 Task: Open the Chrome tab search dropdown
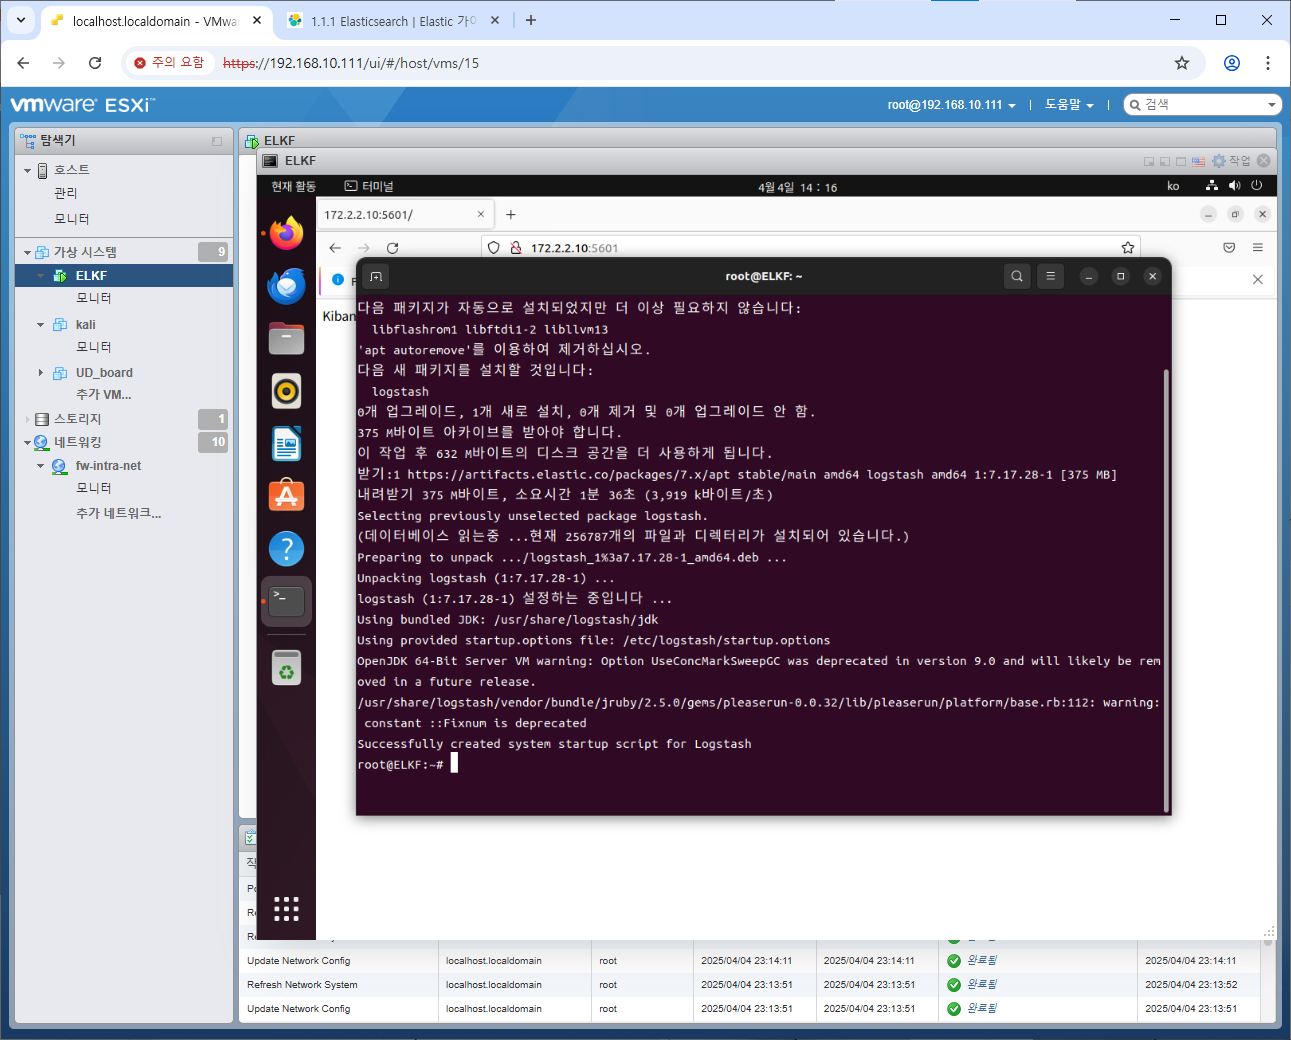pos(20,20)
